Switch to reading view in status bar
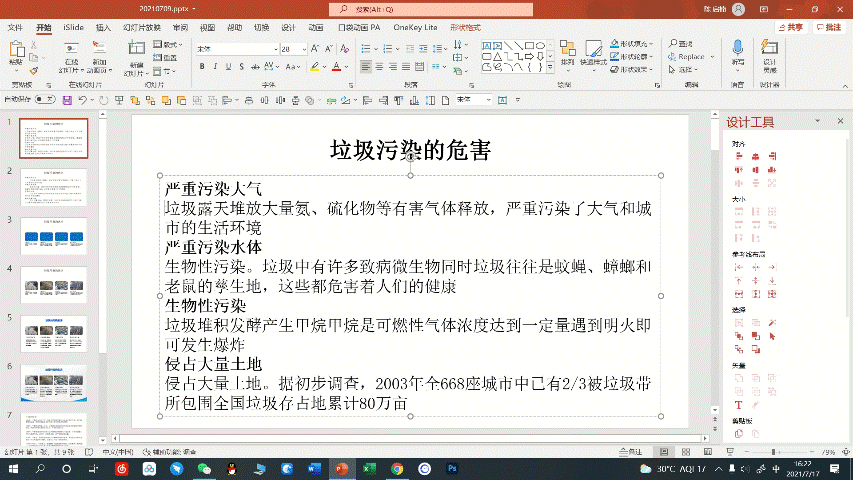This screenshot has width=853, height=480. (708, 452)
